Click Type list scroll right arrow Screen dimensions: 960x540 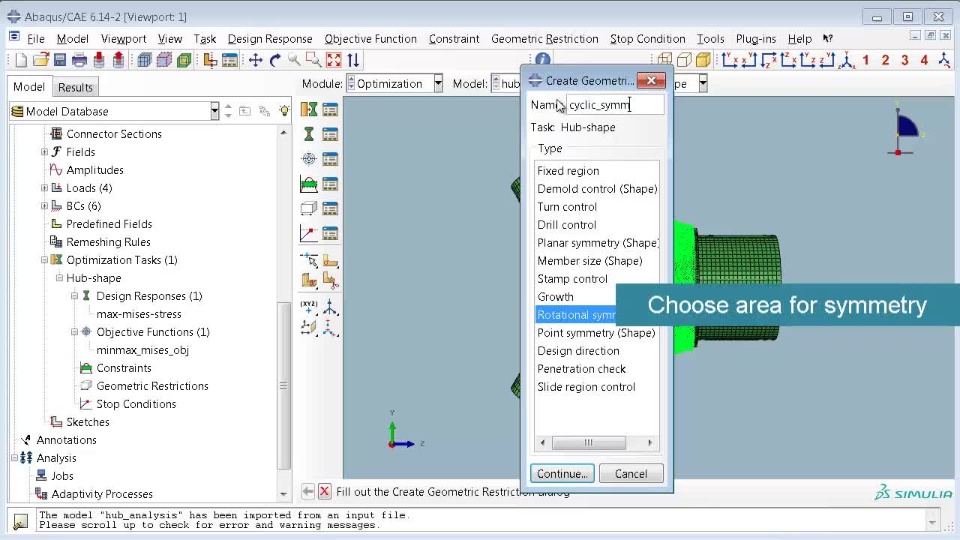650,442
